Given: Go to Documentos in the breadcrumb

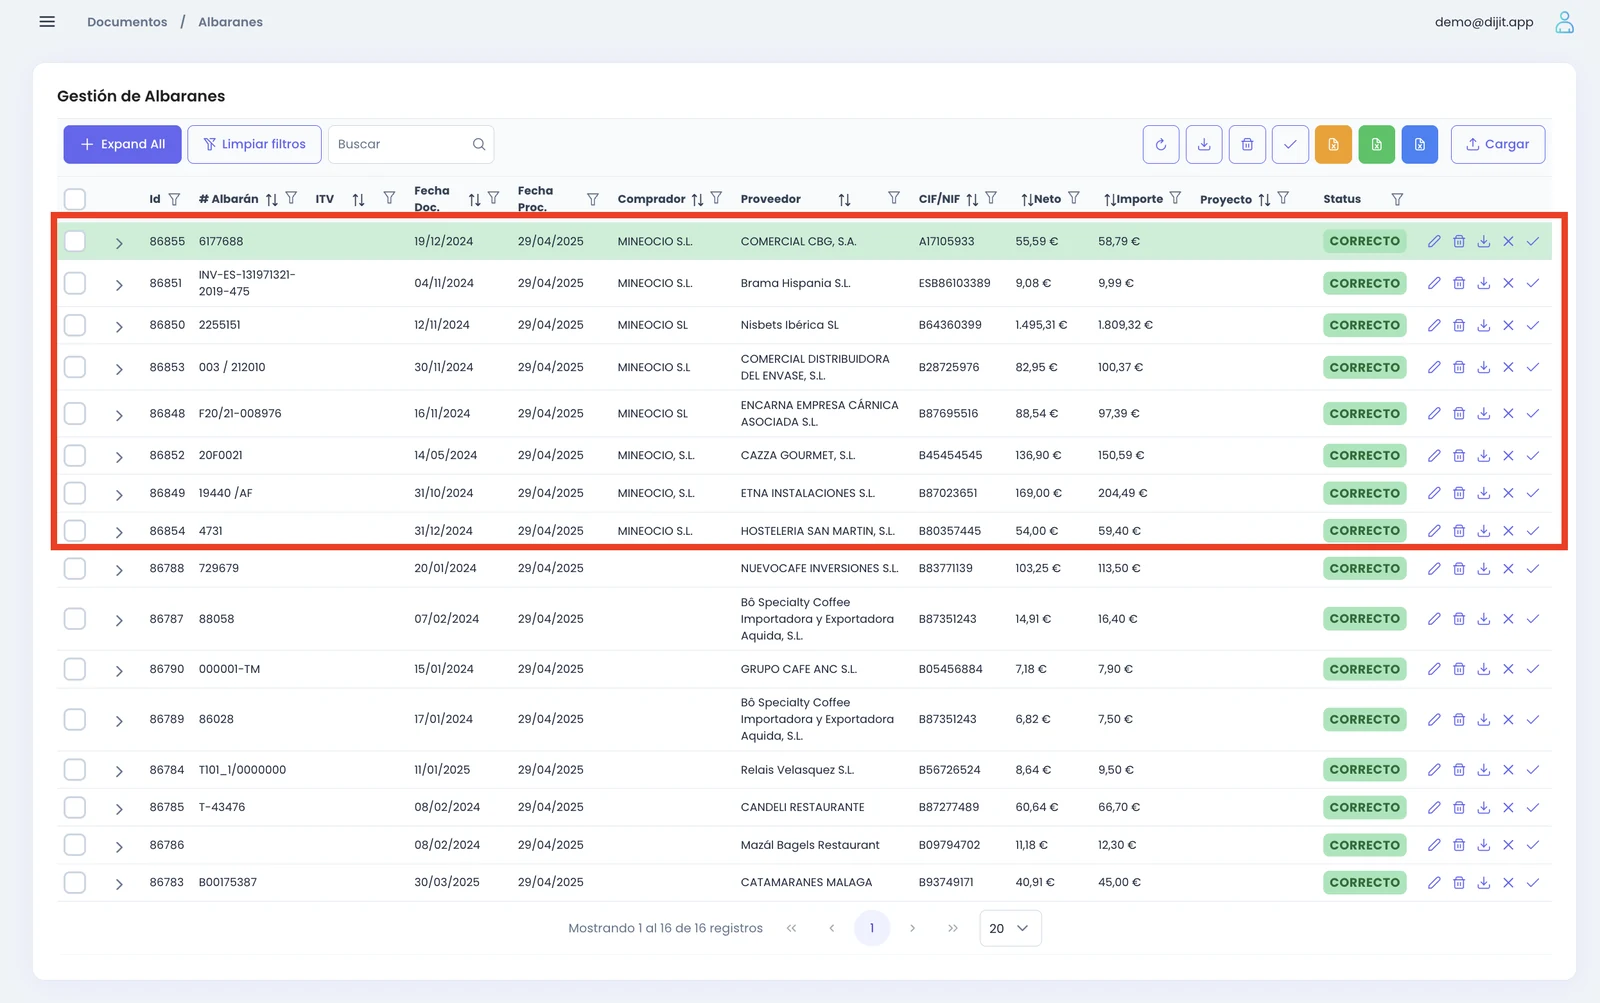Looking at the screenshot, I should (127, 22).
